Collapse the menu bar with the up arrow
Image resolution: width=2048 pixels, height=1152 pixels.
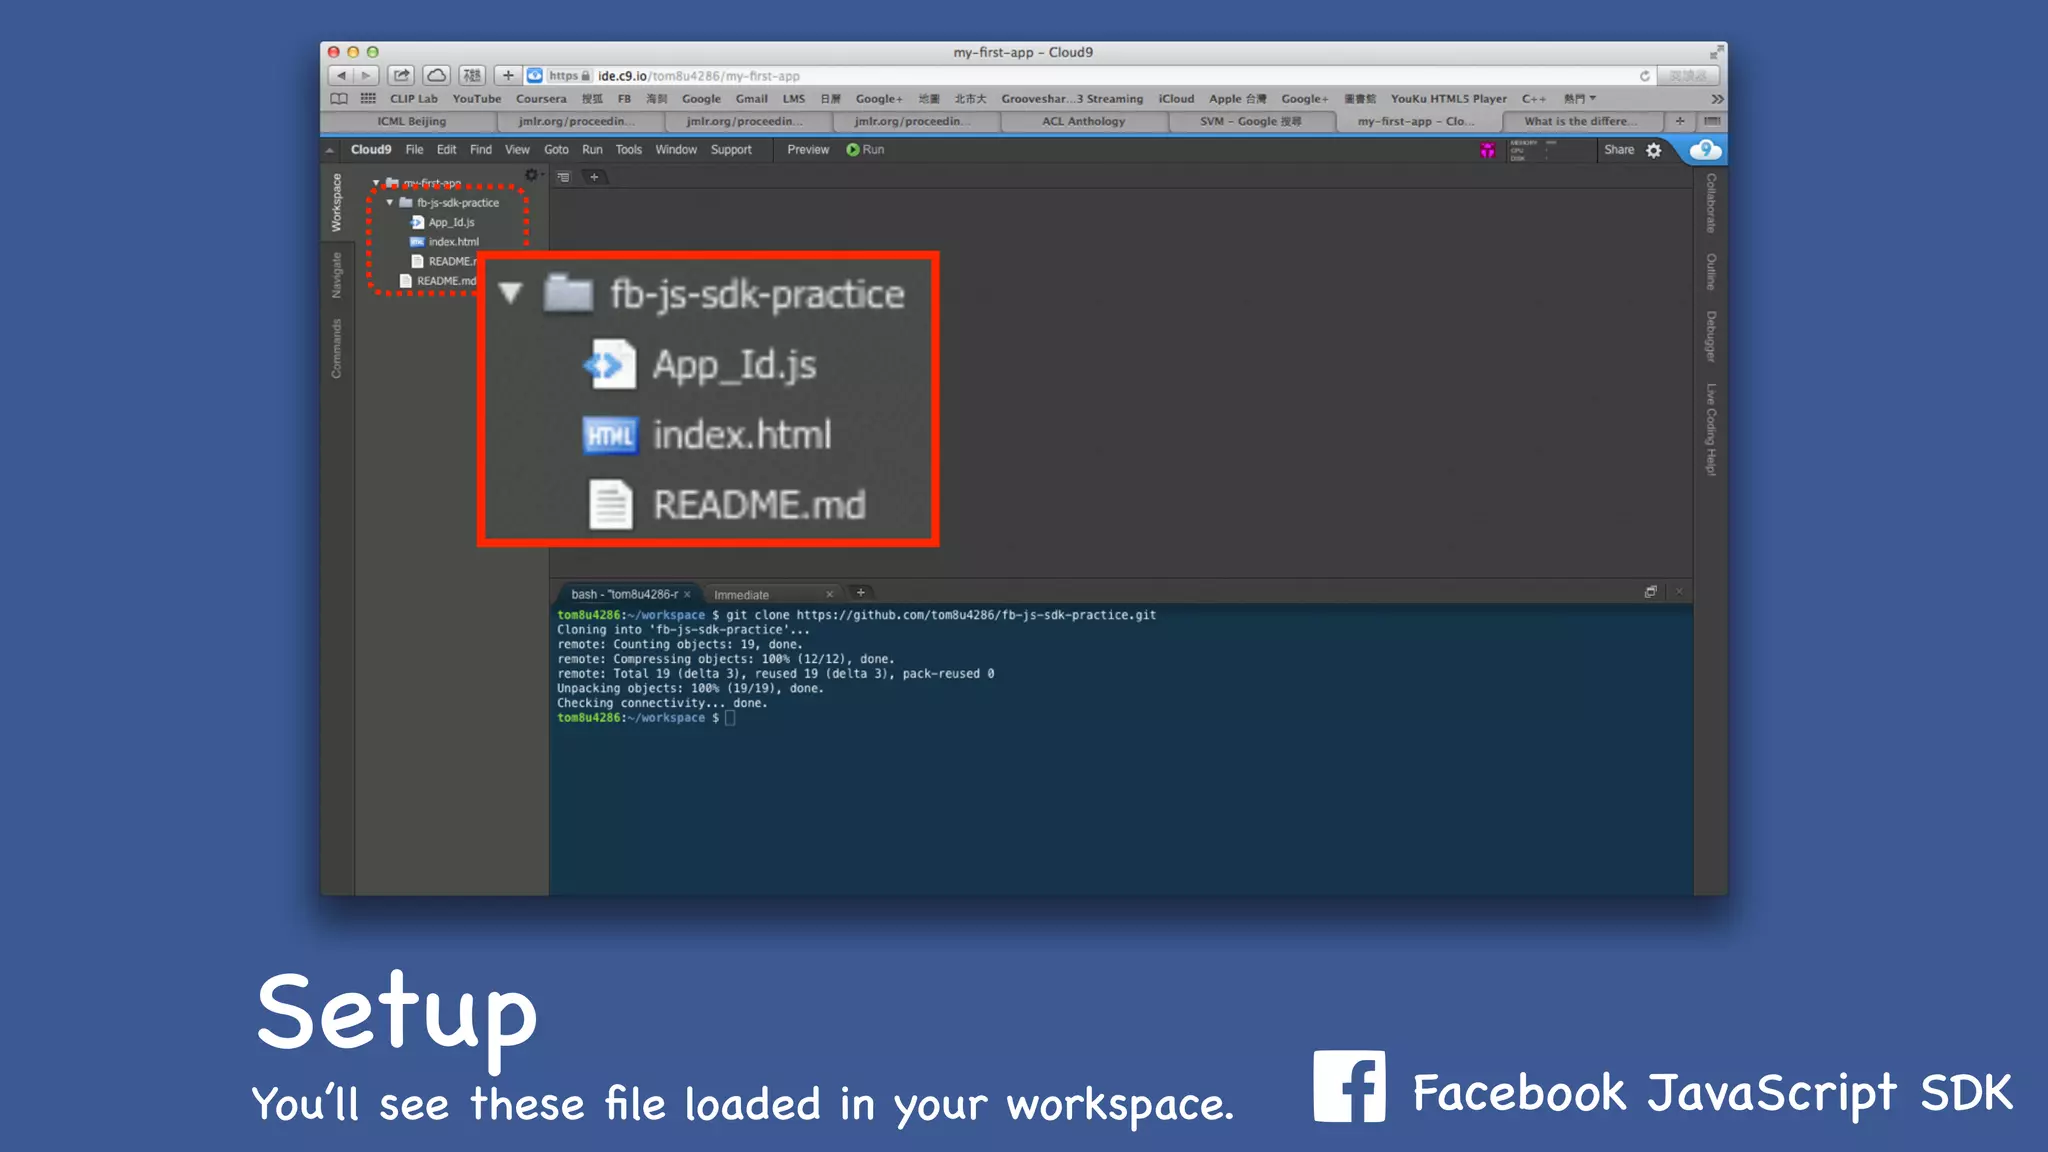pyautogui.click(x=329, y=150)
